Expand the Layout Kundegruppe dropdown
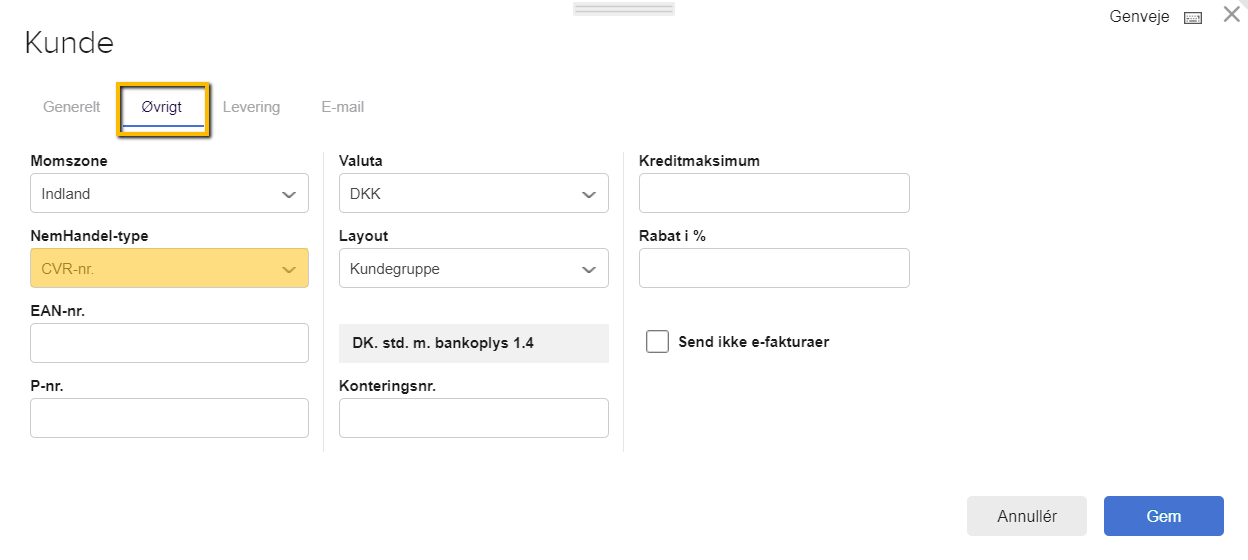The height and width of the screenshot is (560, 1248). (x=474, y=268)
